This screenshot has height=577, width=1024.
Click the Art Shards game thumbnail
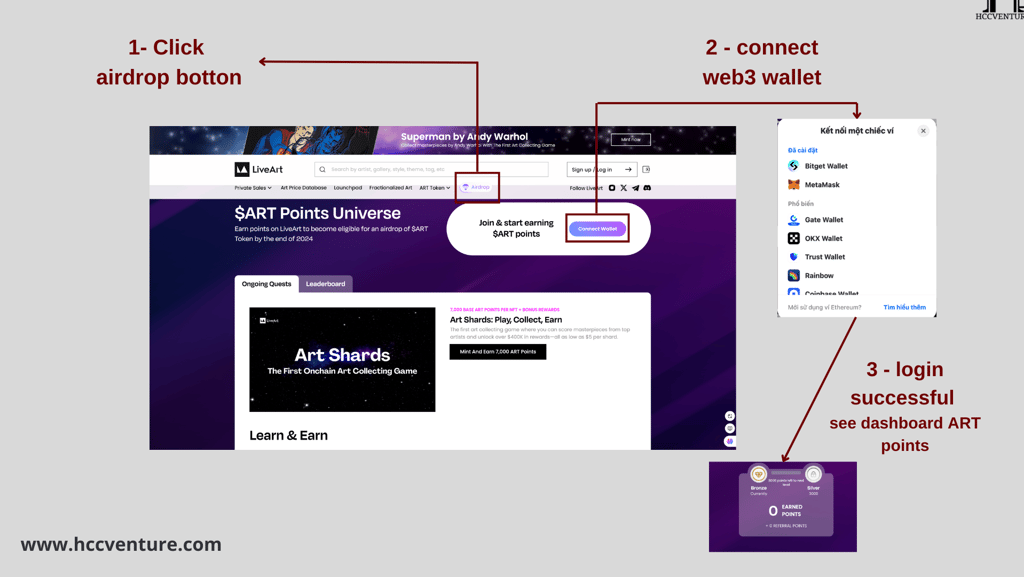[342, 360]
